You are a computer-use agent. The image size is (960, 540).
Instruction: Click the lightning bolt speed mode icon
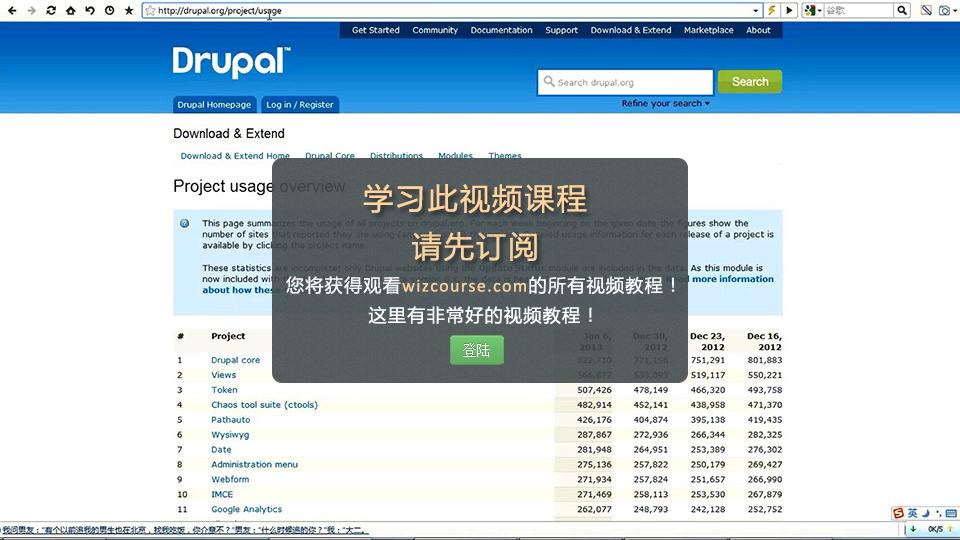click(x=772, y=10)
